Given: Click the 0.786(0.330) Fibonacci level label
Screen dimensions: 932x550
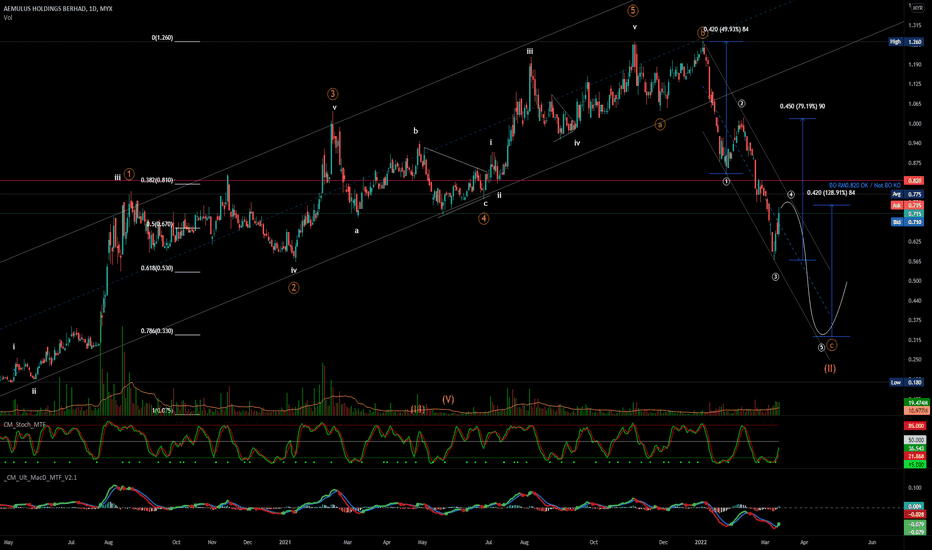Looking at the screenshot, I should [x=157, y=331].
